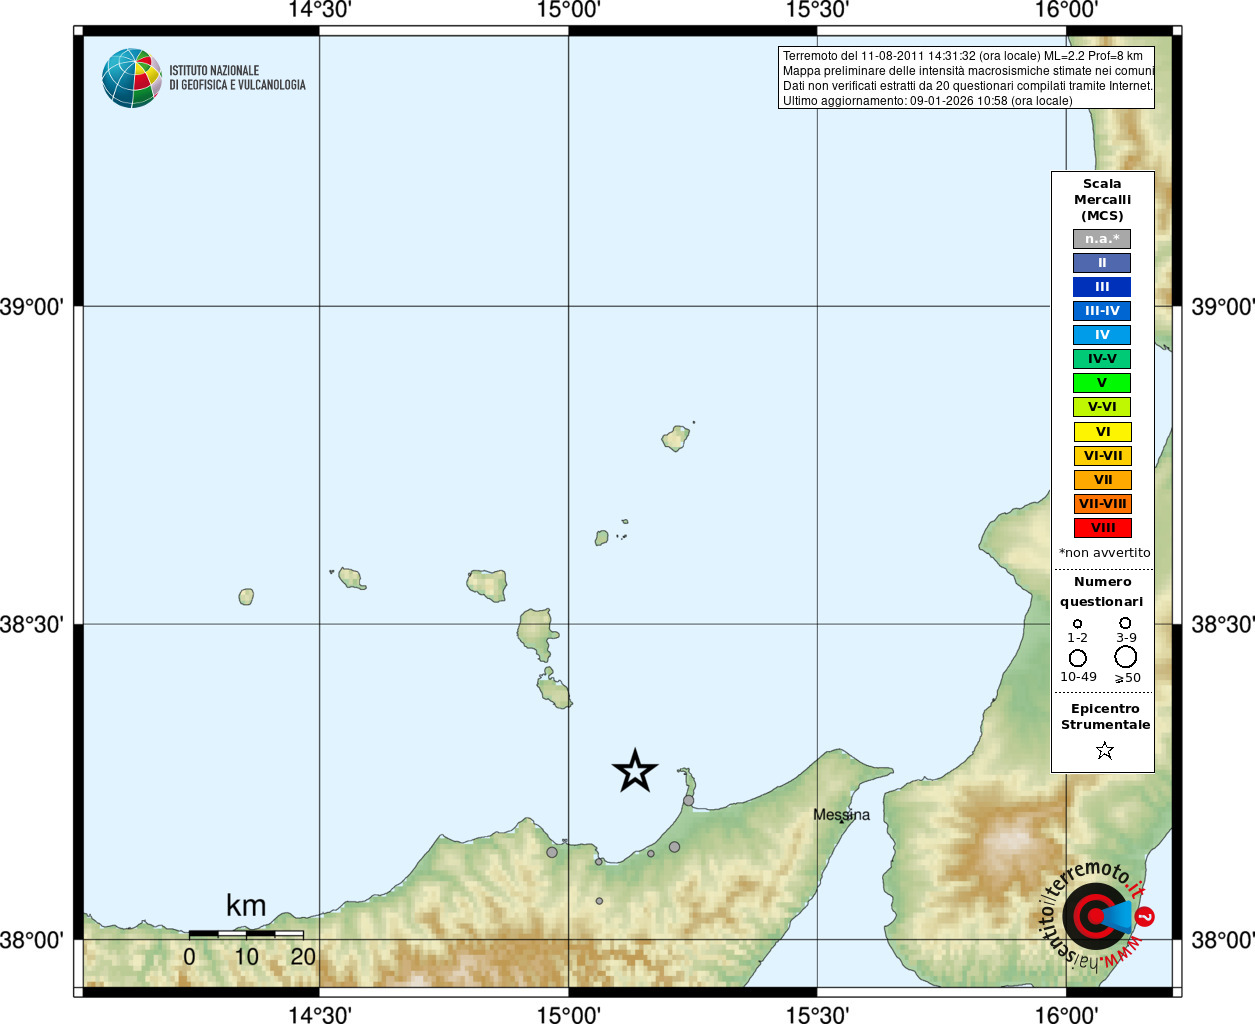Viewport: 1255px width, 1024px height.
Task: Click the bottom-axis 16°00' longitude label
Action: pos(1066,1015)
